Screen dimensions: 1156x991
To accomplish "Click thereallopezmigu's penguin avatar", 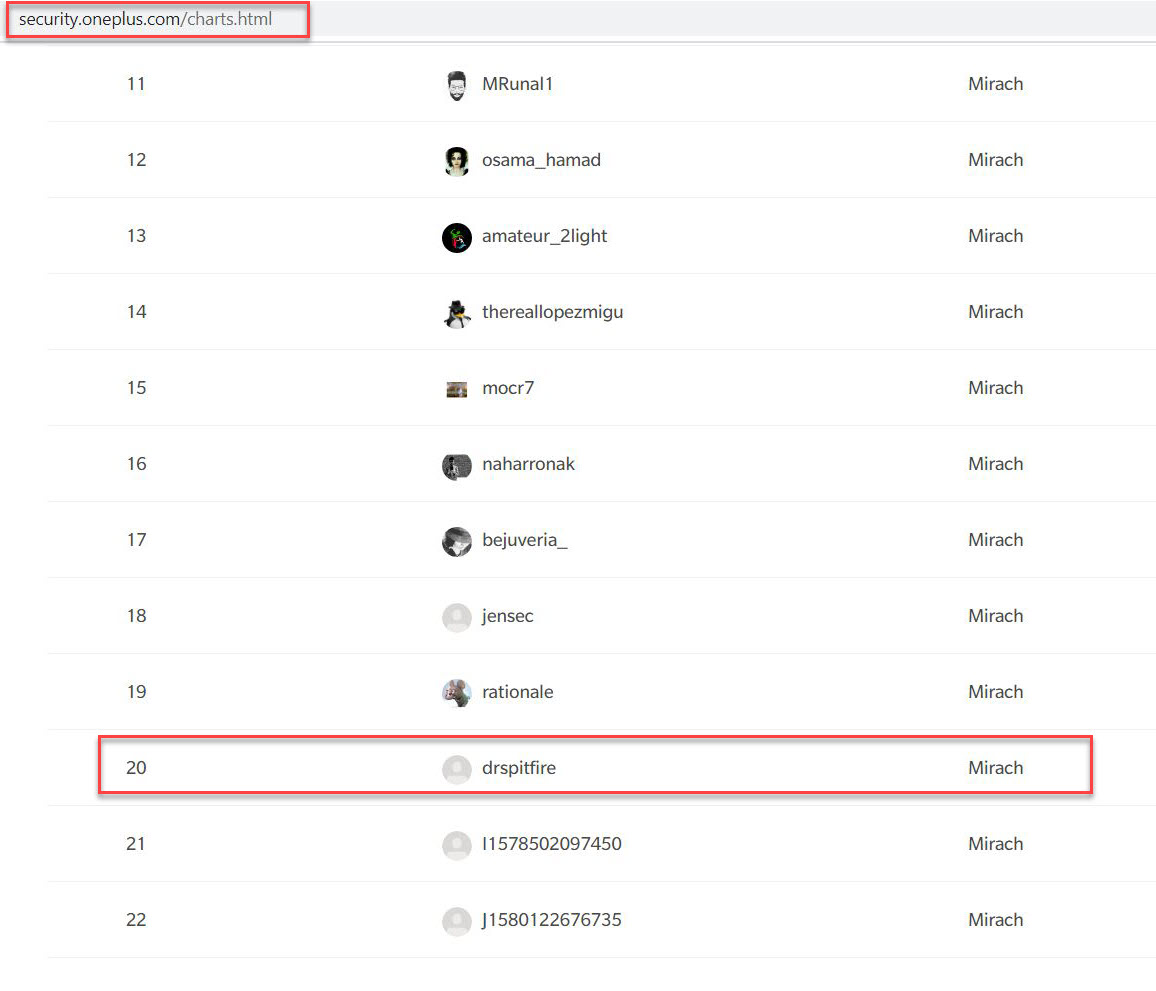I will click(x=456, y=313).
